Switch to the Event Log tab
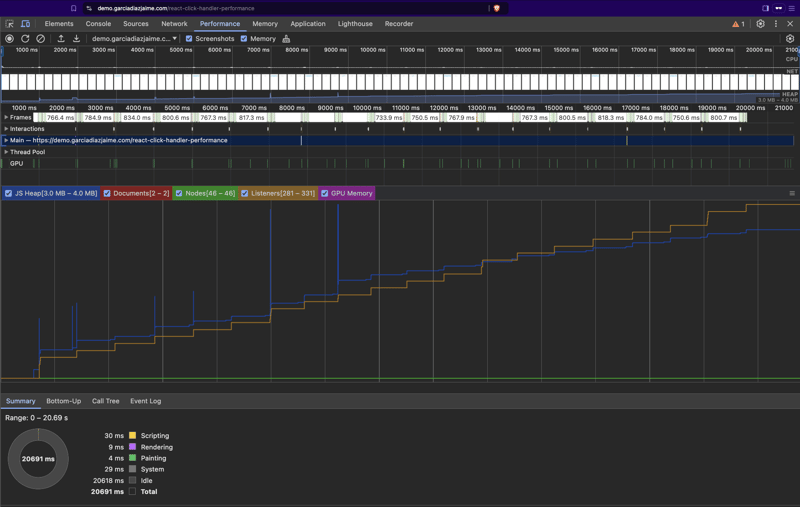This screenshot has width=800, height=507. [145, 401]
